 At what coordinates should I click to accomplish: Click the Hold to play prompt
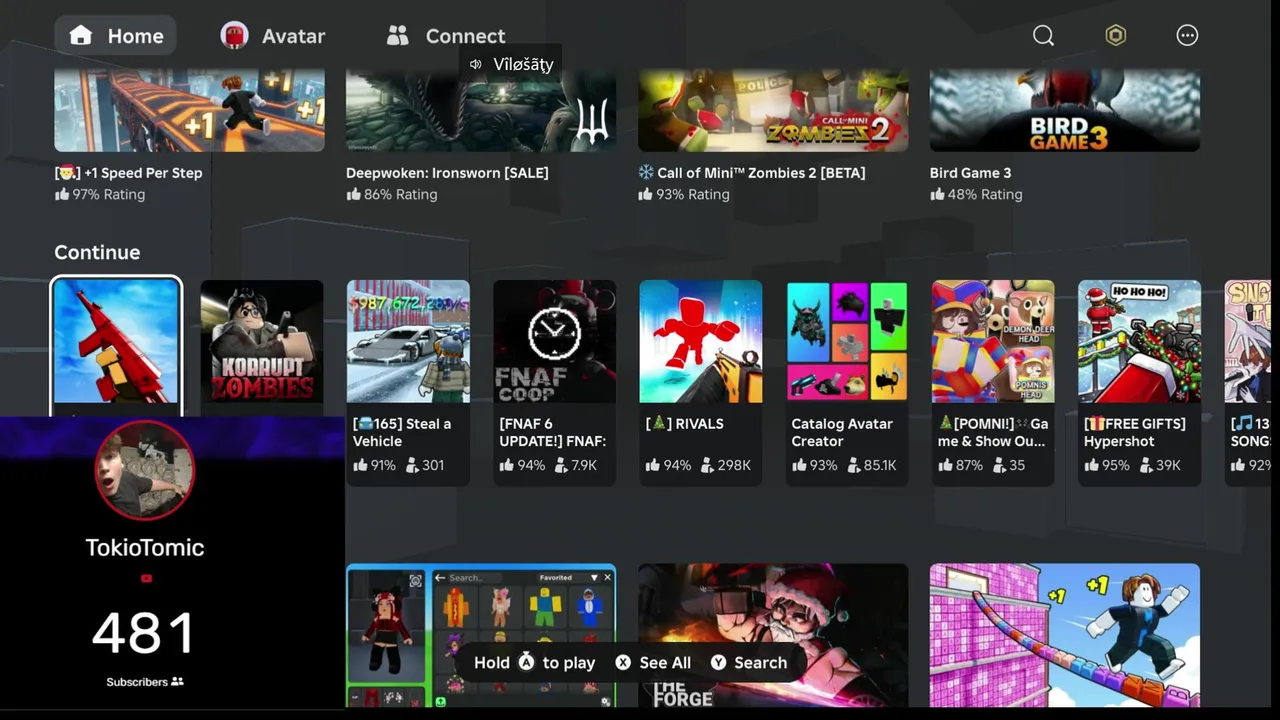[534, 663]
